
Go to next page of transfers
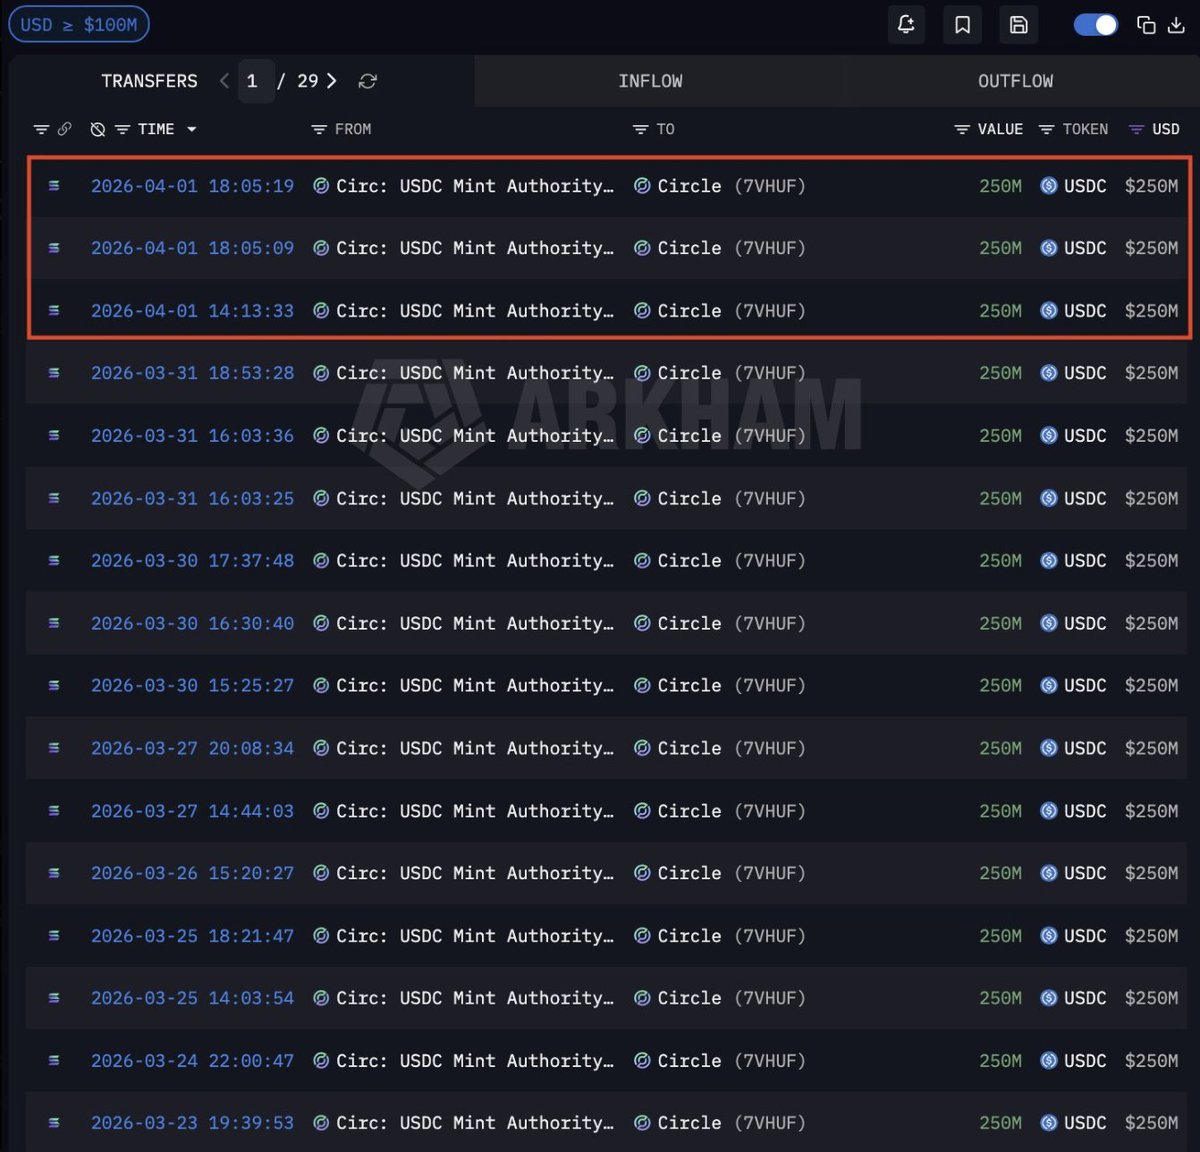[x=332, y=81]
